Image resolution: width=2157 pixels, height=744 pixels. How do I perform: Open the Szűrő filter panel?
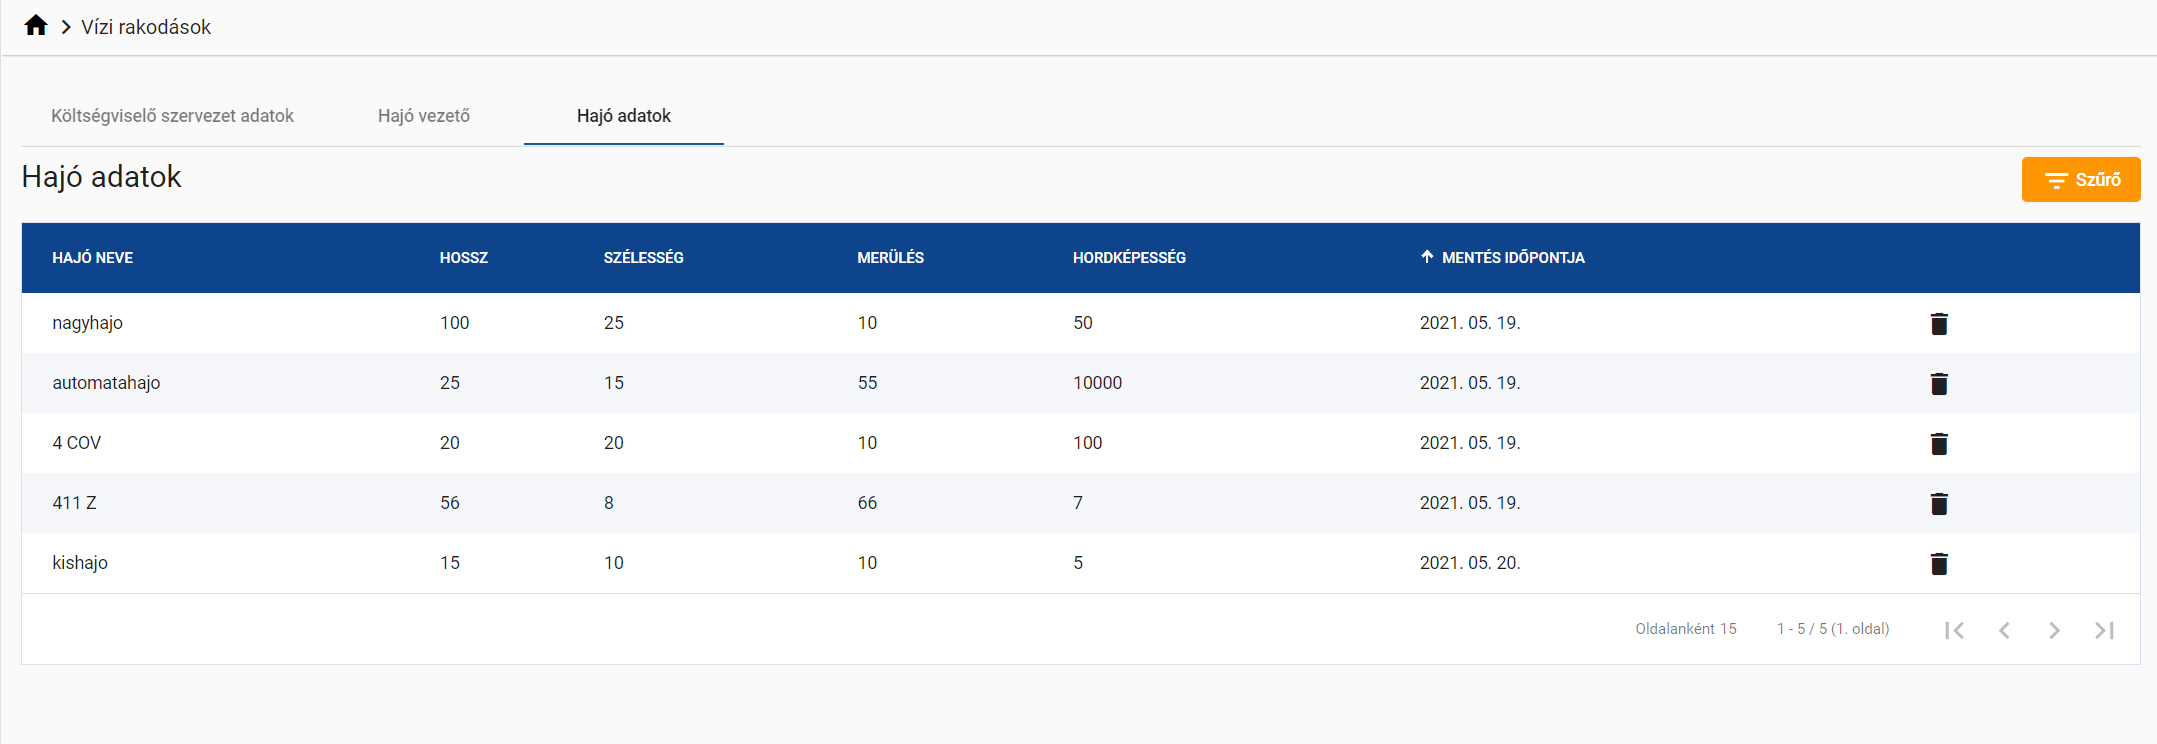coord(2080,180)
